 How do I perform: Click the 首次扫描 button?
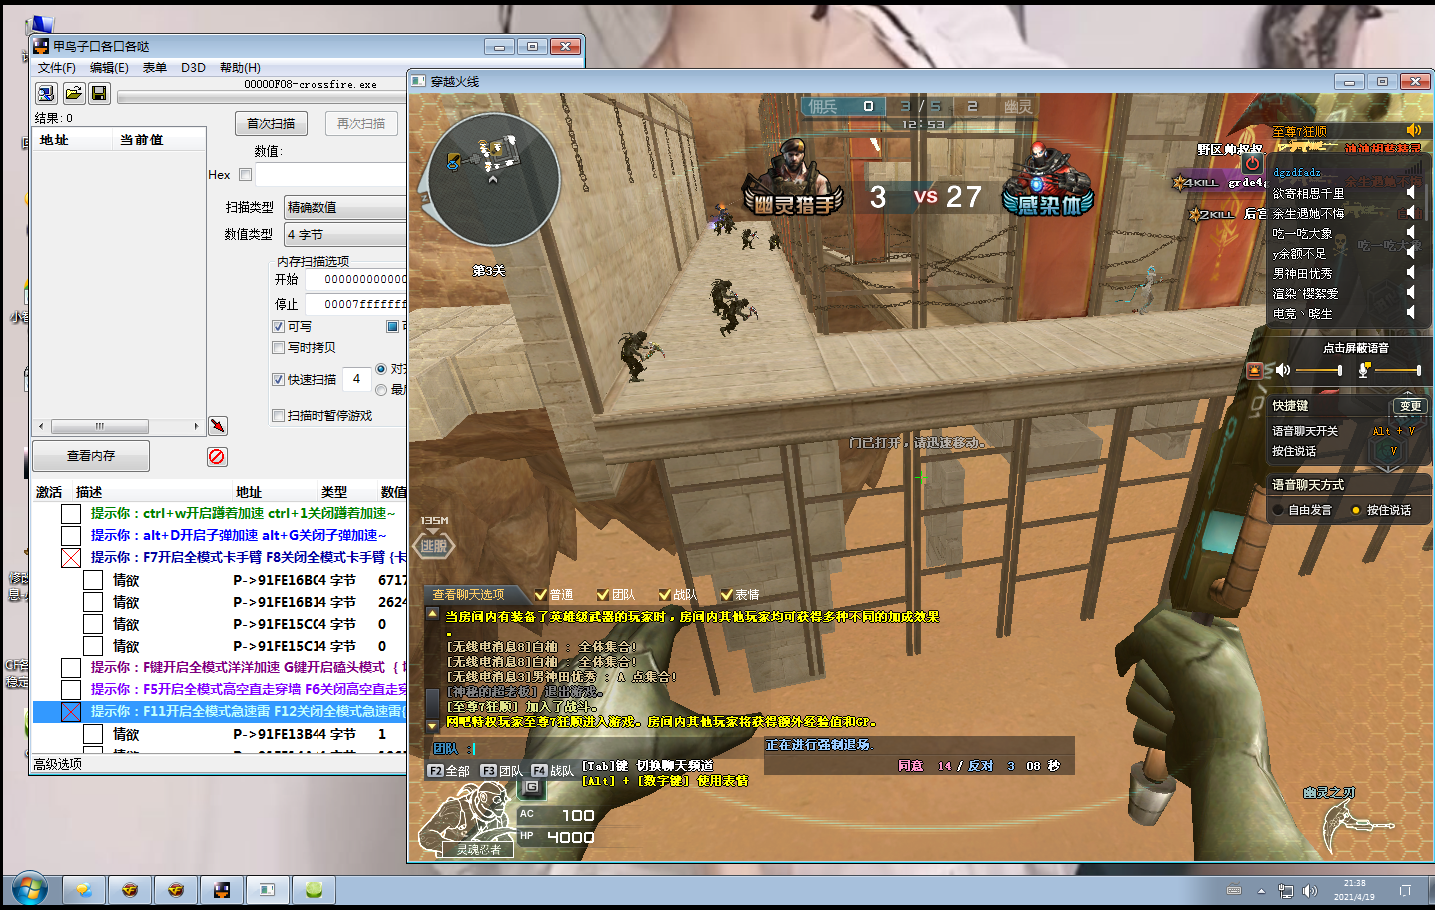271,123
